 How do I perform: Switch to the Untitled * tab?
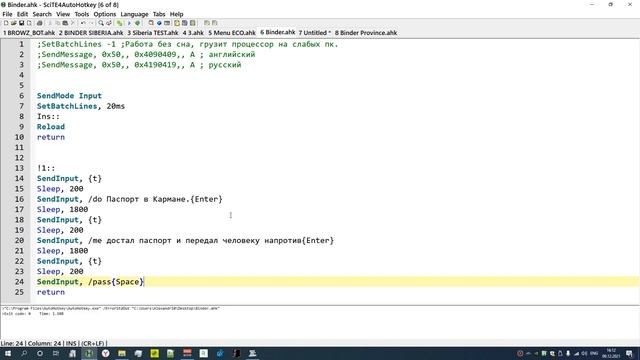pos(314,33)
